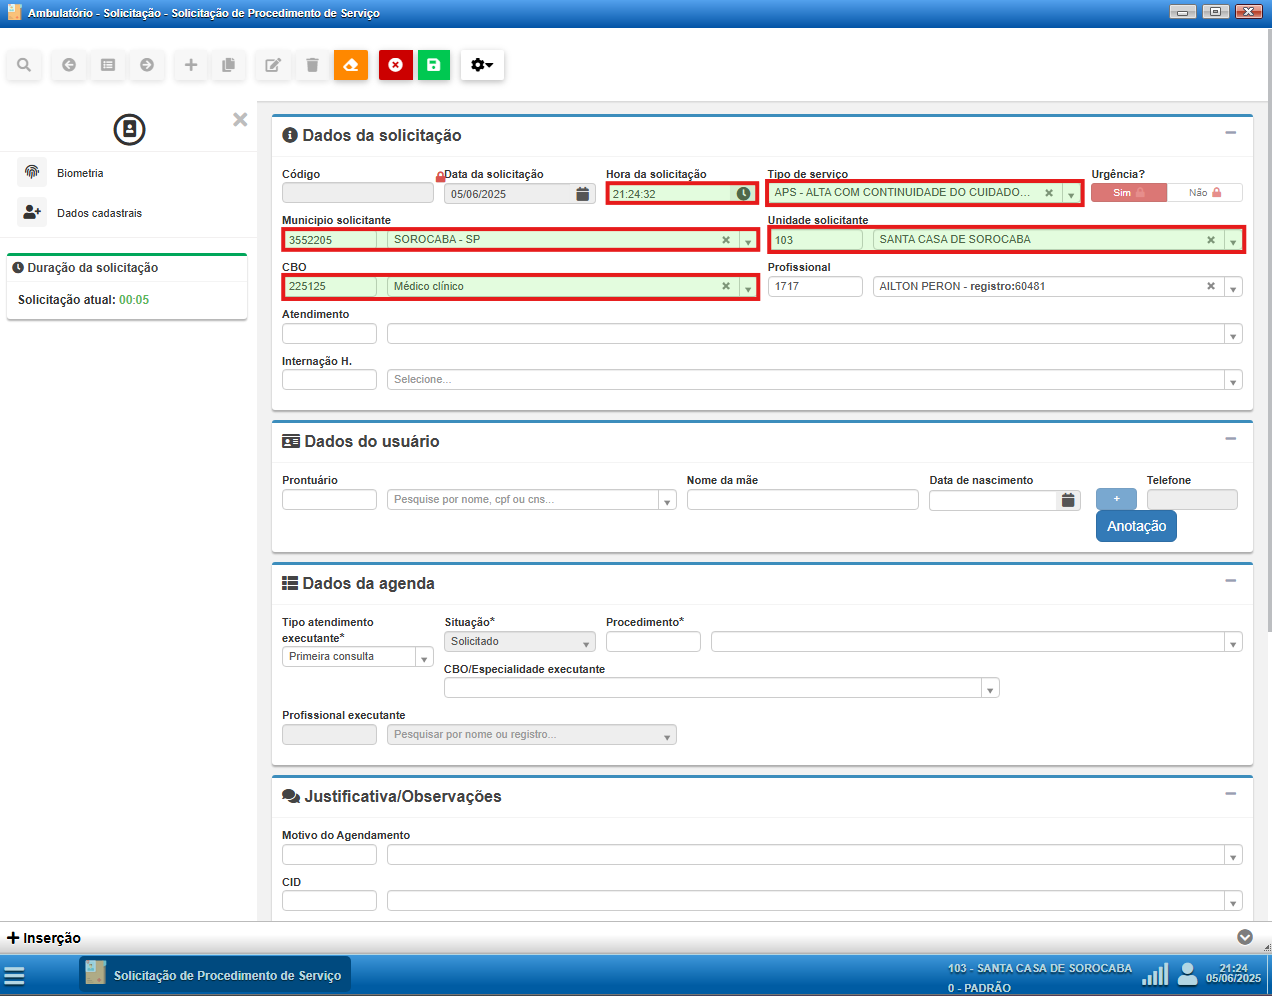Click the green save disk icon
Screen dimensions: 1272x996
coord(433,65)
